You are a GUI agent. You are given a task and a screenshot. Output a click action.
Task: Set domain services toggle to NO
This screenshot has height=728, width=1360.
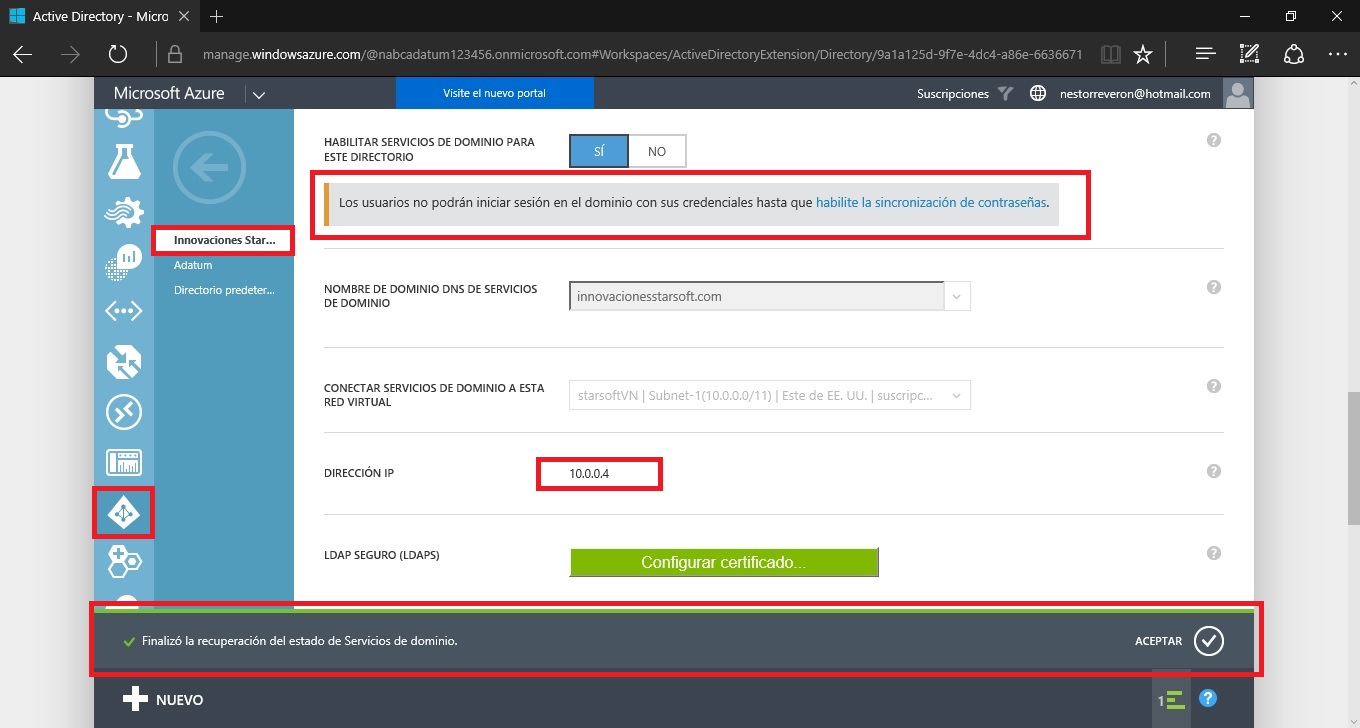coord(657,151)
